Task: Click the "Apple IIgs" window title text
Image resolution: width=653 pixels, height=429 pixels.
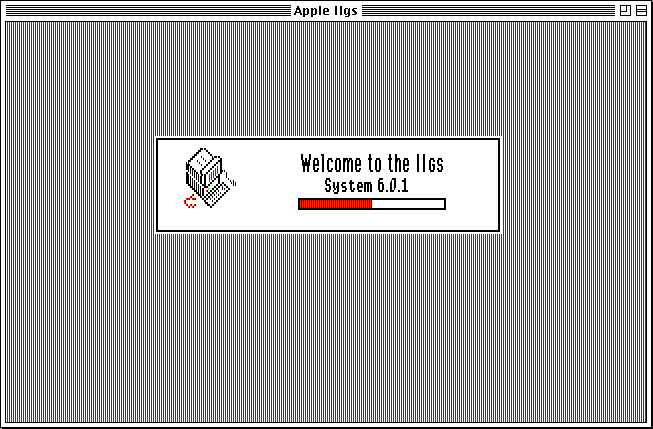Action: pyautogui.click(x=326, y=11)
